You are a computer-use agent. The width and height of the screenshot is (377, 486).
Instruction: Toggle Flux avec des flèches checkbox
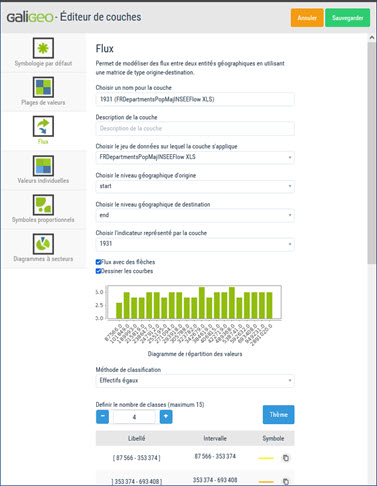coord(98,262)
